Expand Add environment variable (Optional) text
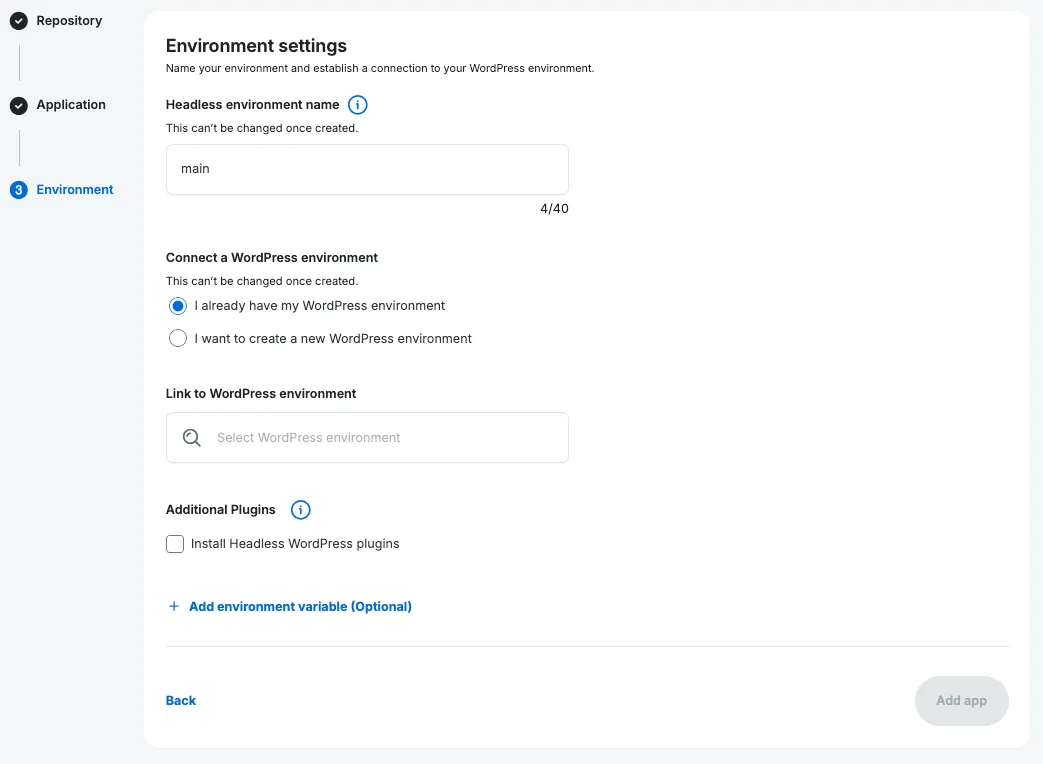The height and width of the screenshot is (764, 1043). 300,607
